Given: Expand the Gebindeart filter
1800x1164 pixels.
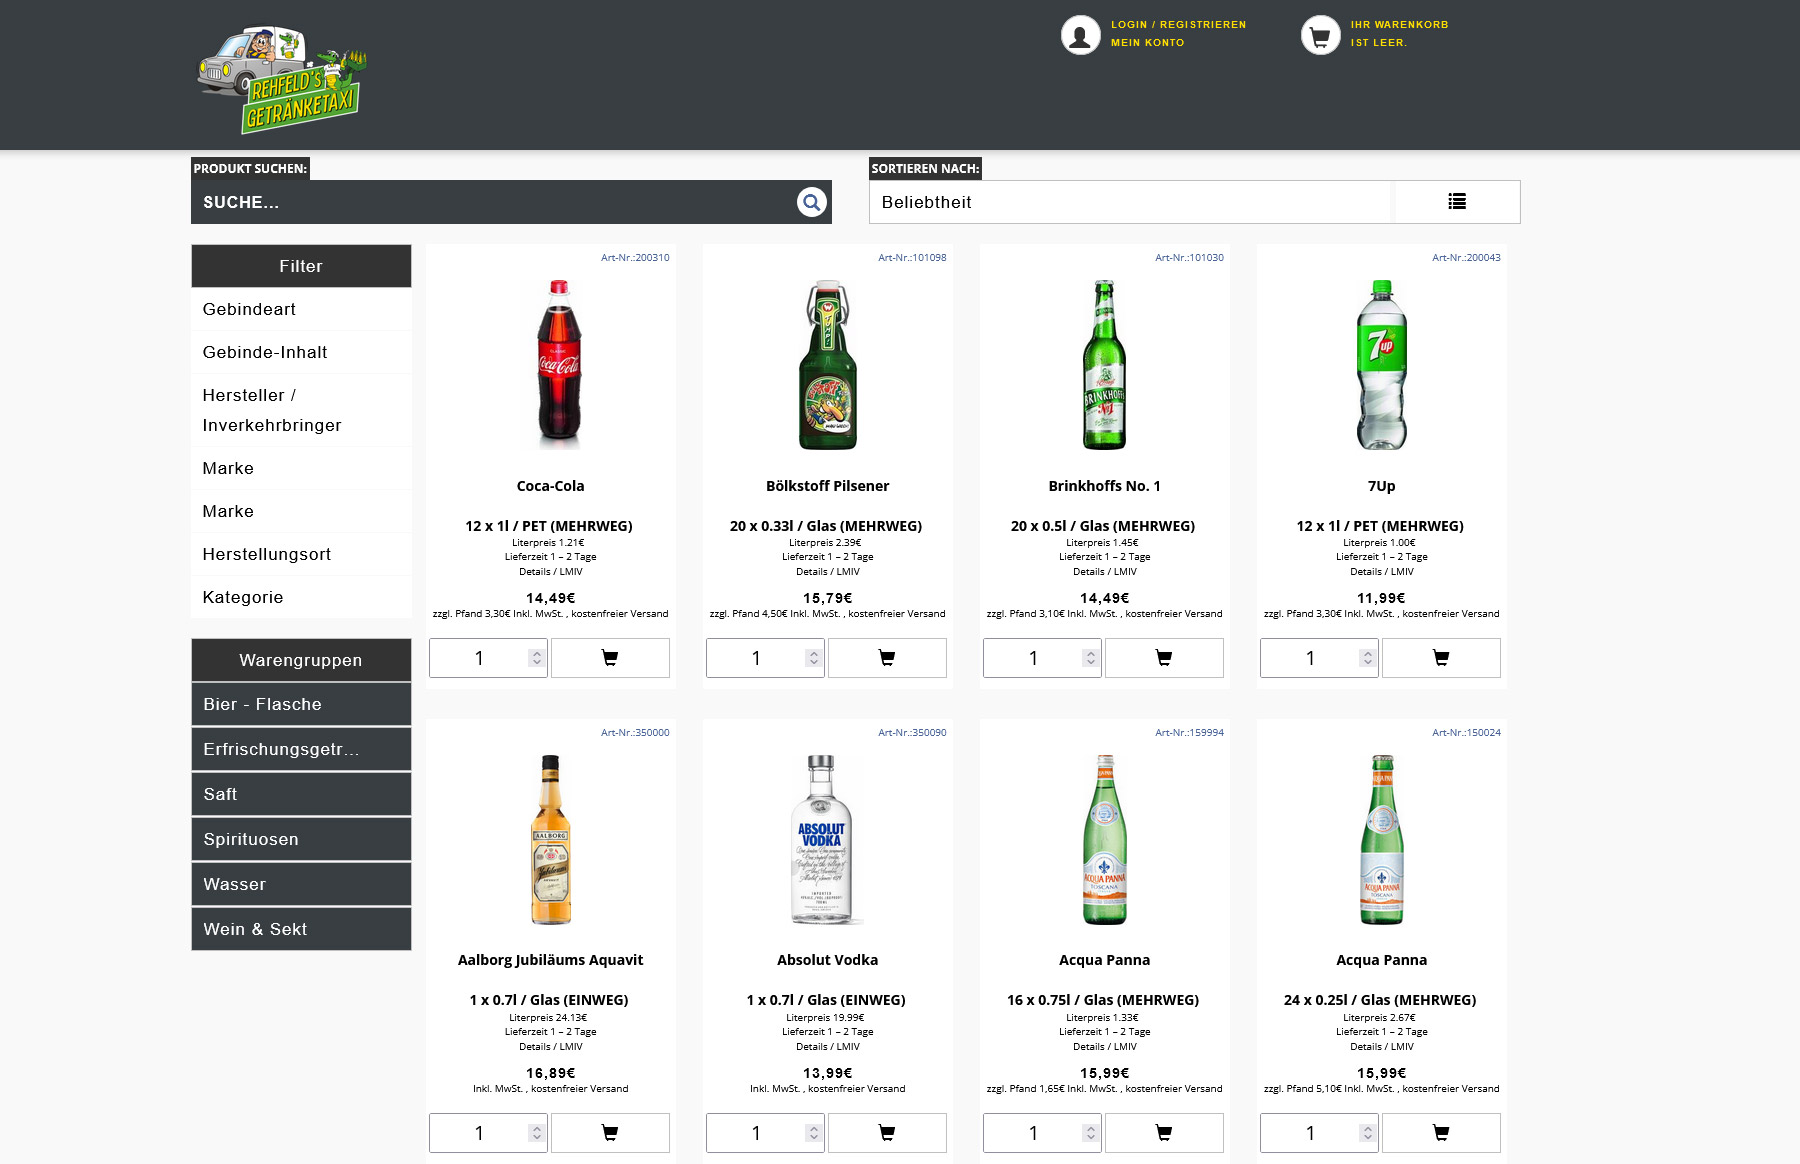Looking at the screenshot, I should point(301,309).
